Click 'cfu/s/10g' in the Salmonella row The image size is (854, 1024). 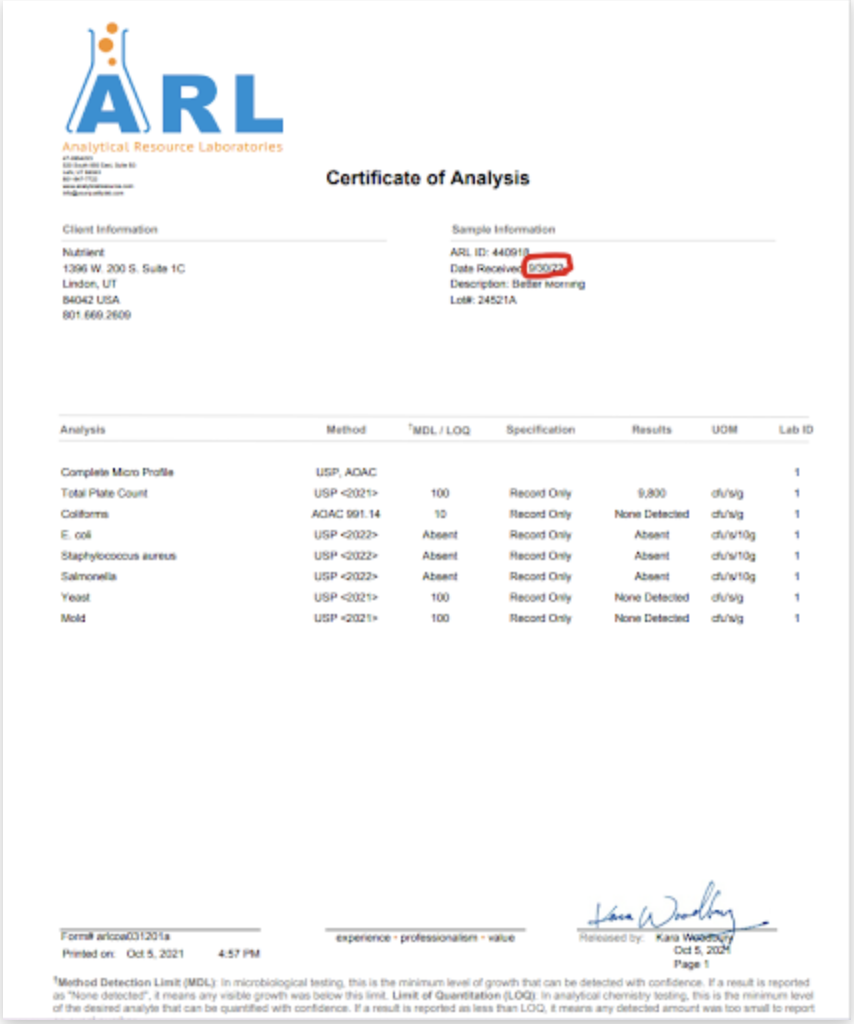coord(733,576)
